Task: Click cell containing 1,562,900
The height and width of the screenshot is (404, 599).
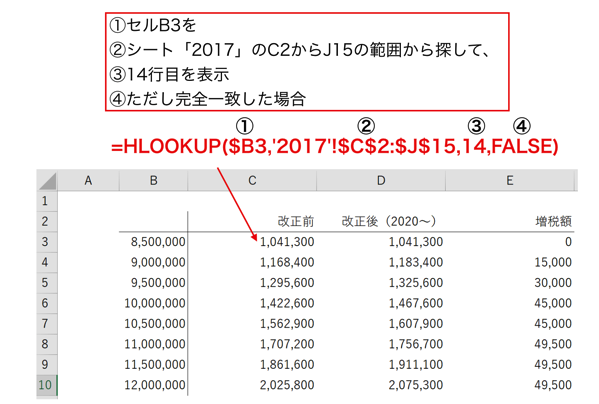Action: click(252, 324)
